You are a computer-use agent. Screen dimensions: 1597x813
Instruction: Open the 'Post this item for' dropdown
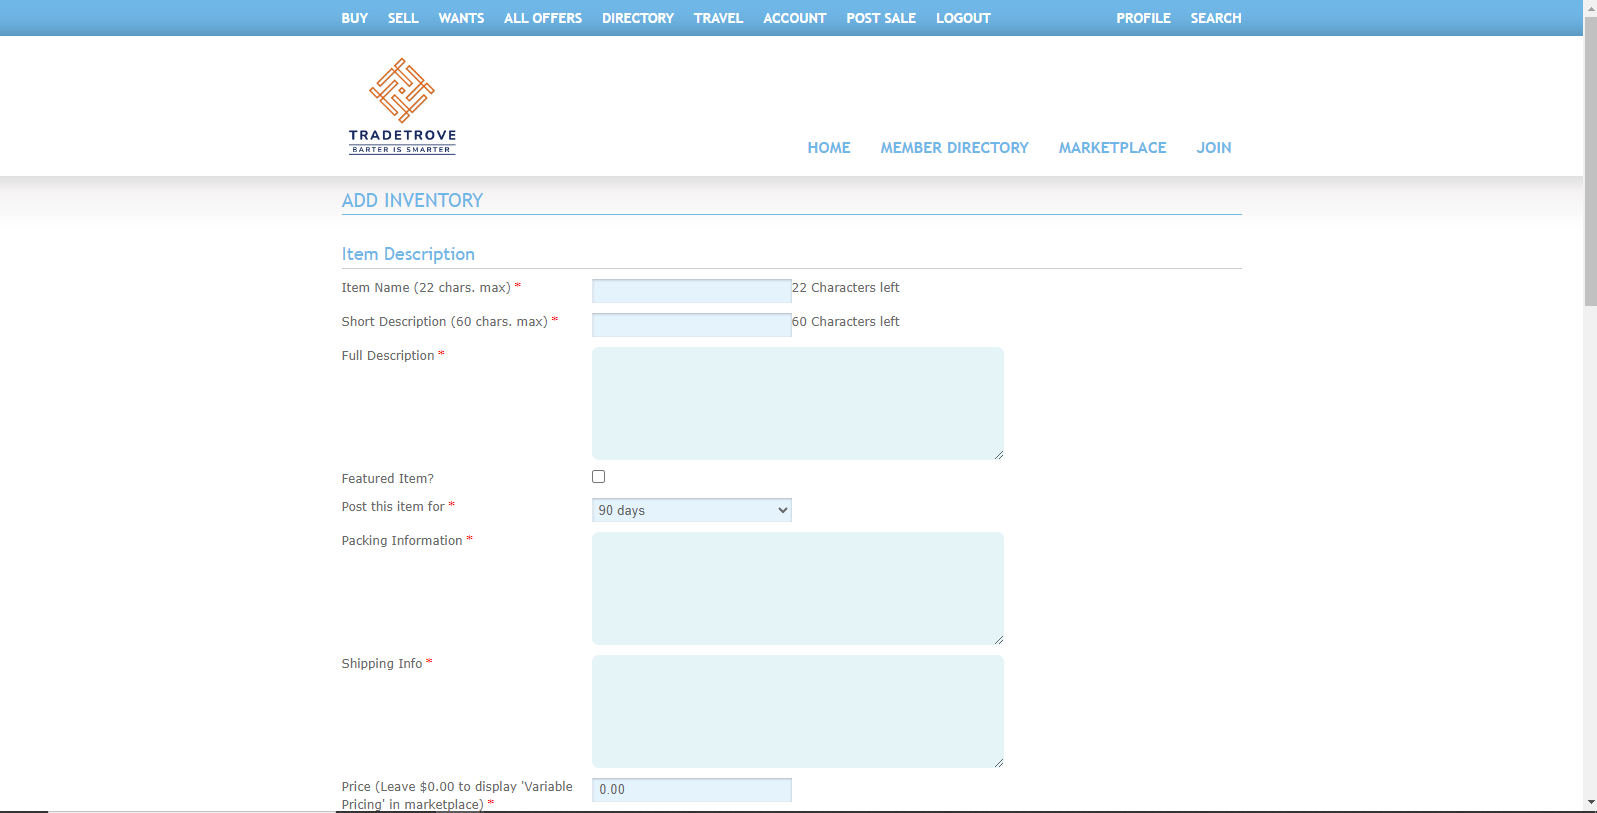[x=691, y=510]
